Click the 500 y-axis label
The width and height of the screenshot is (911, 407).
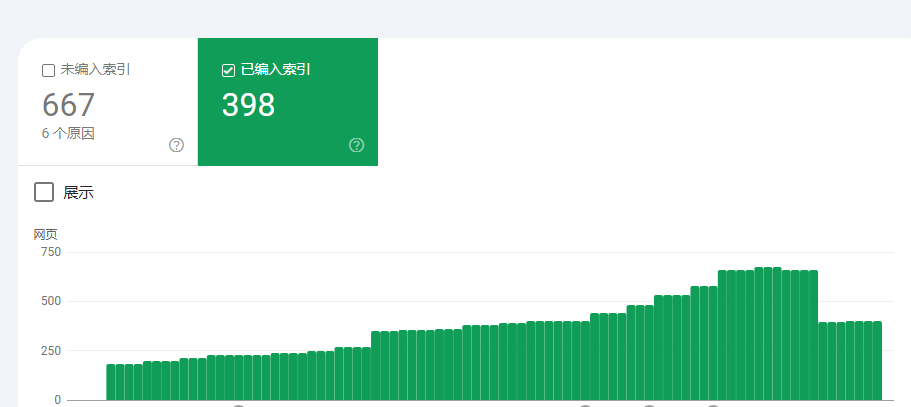50,301
